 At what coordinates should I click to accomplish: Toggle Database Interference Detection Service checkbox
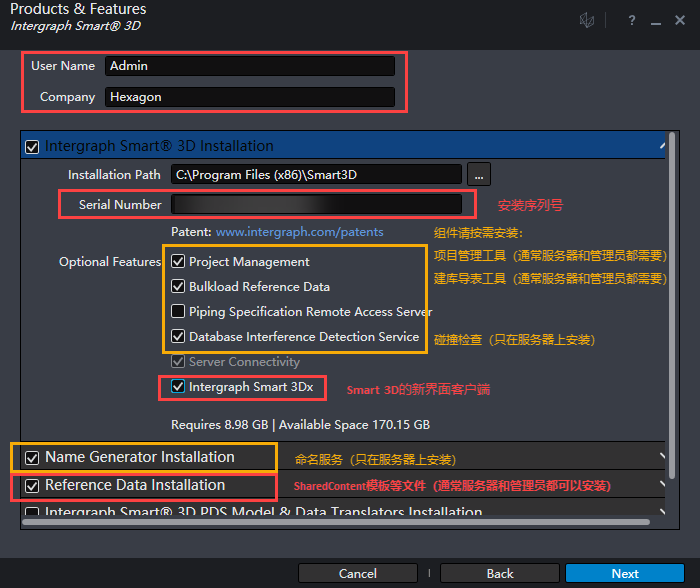pos(179,337)
